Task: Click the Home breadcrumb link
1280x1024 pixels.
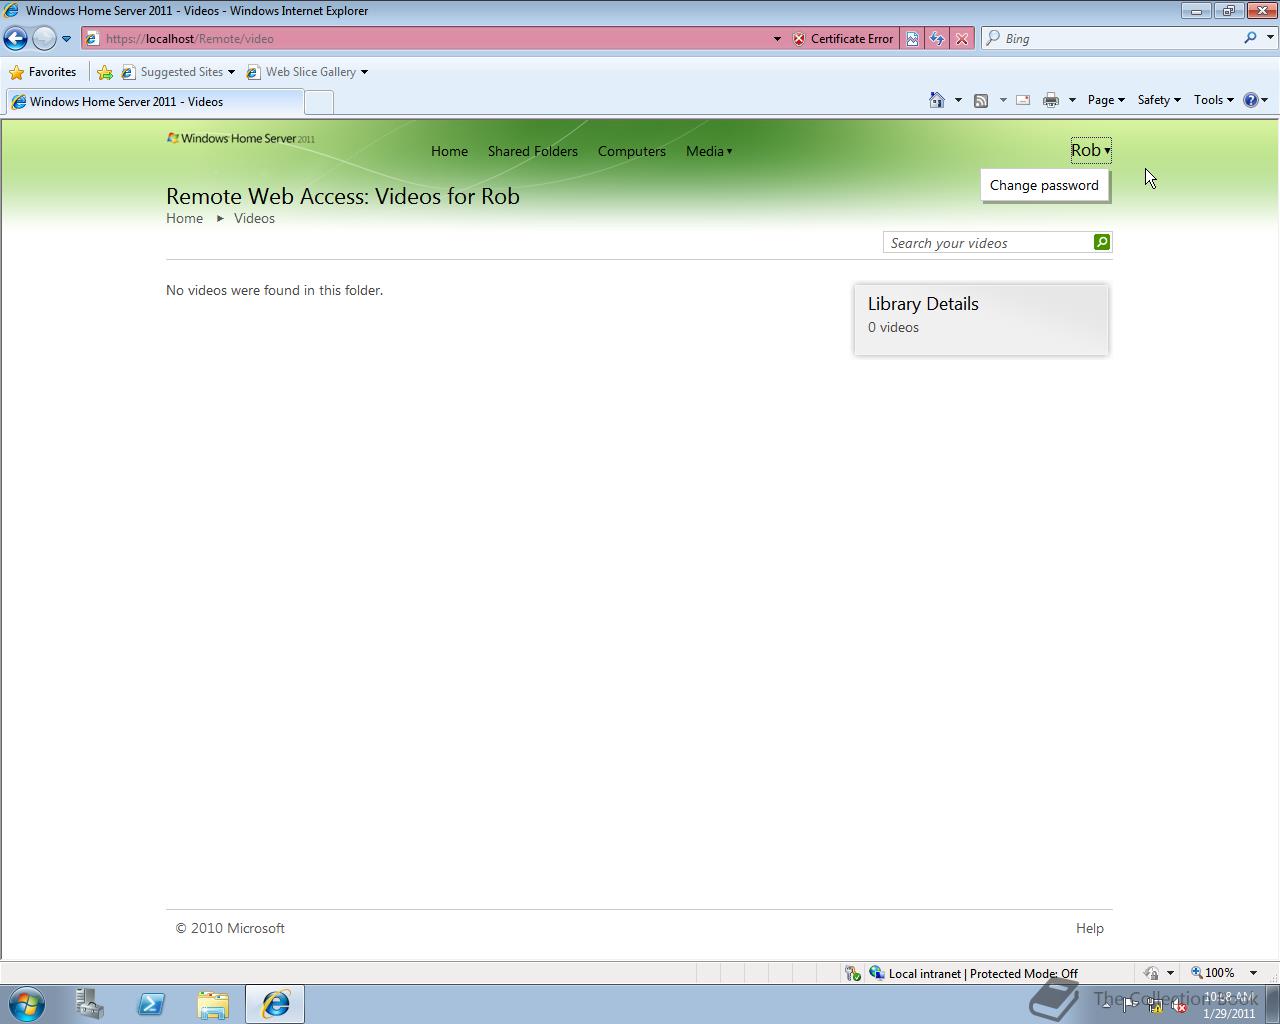Action: pos(184,218)
